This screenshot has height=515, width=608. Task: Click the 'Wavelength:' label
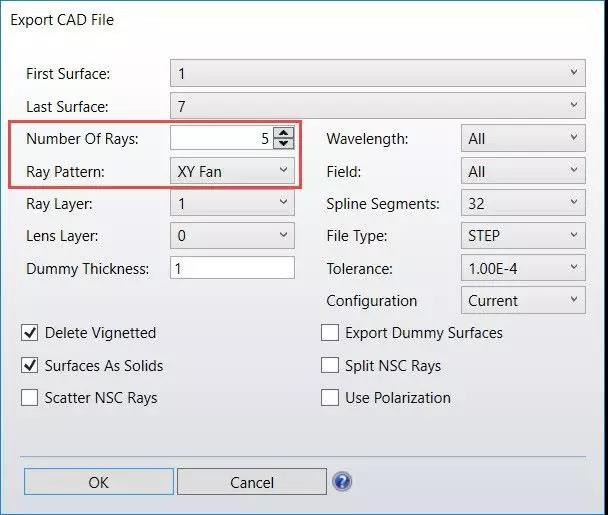(x=368, y=139)
